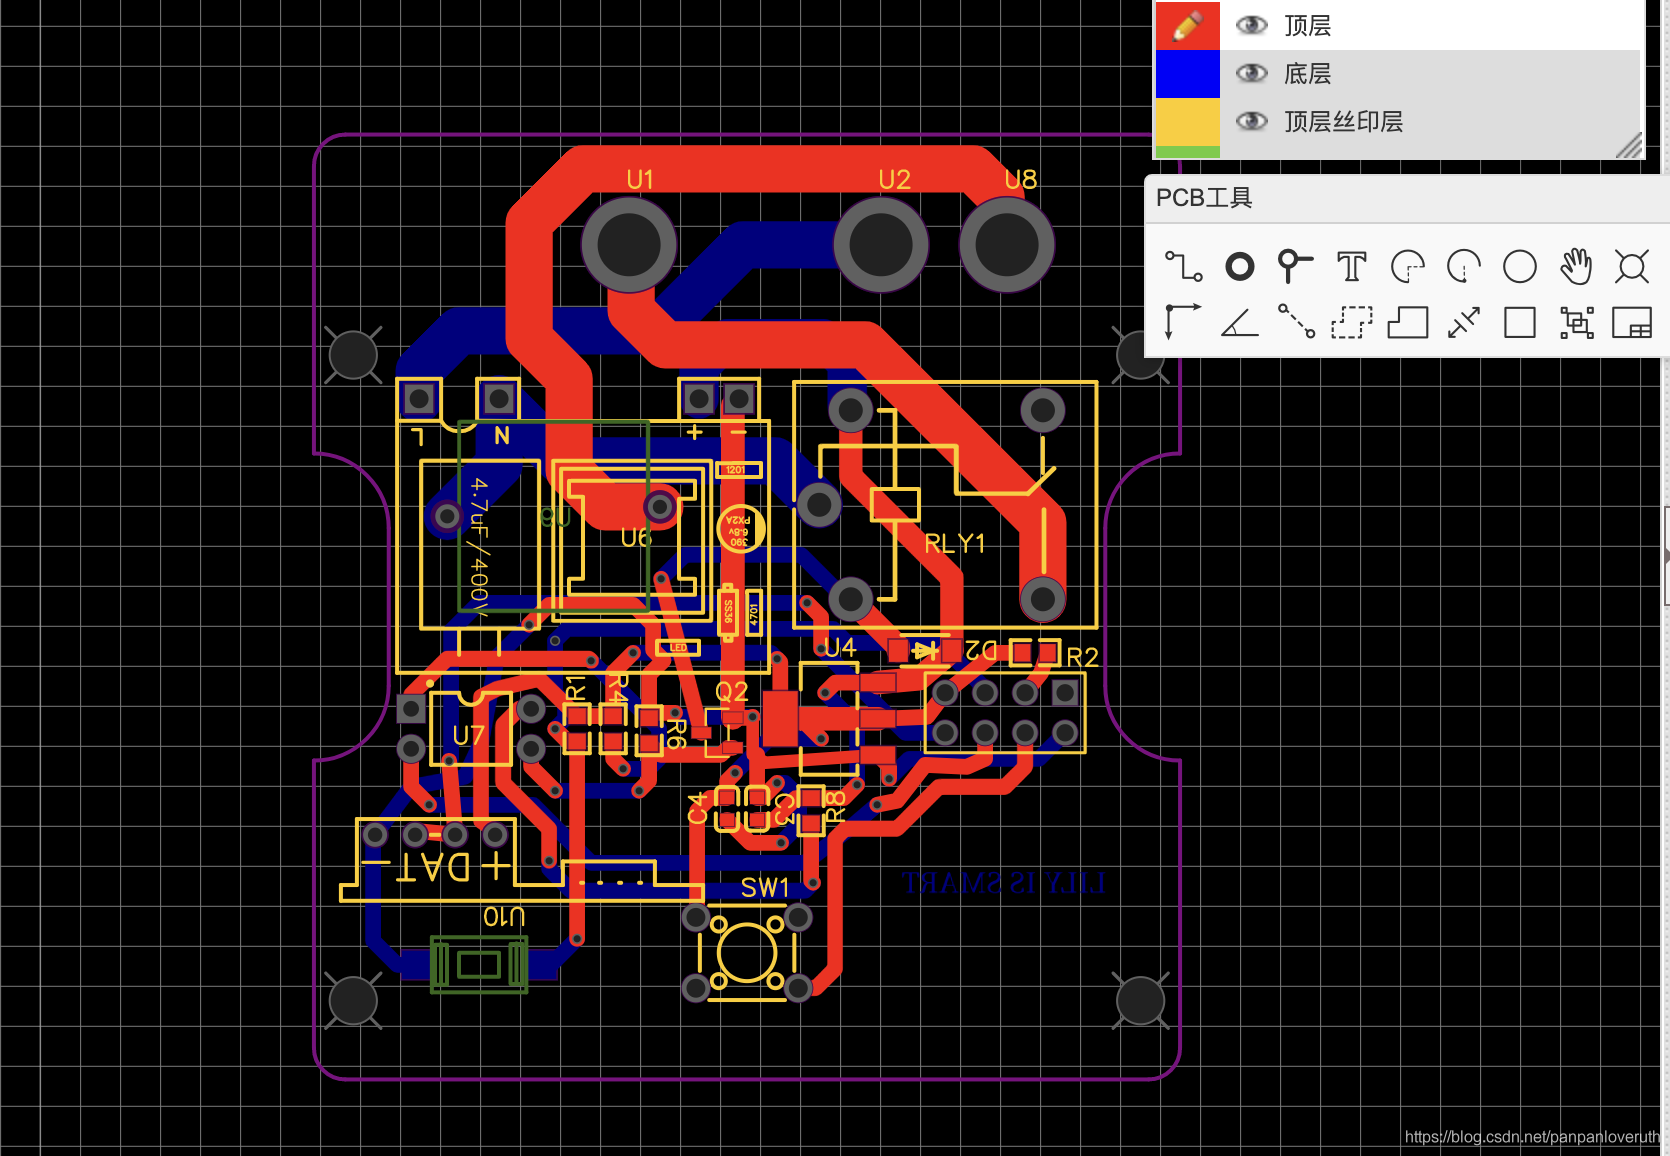Select the Pad tool
Screen dimensions: 1670x1156
coord(1240,267)
